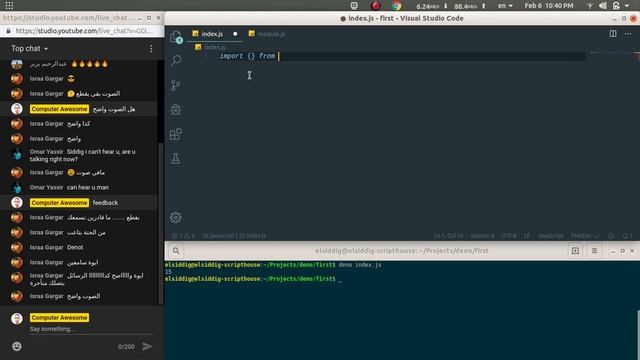
Task: Open VS Code Manage gear menu
Action: 176,218
